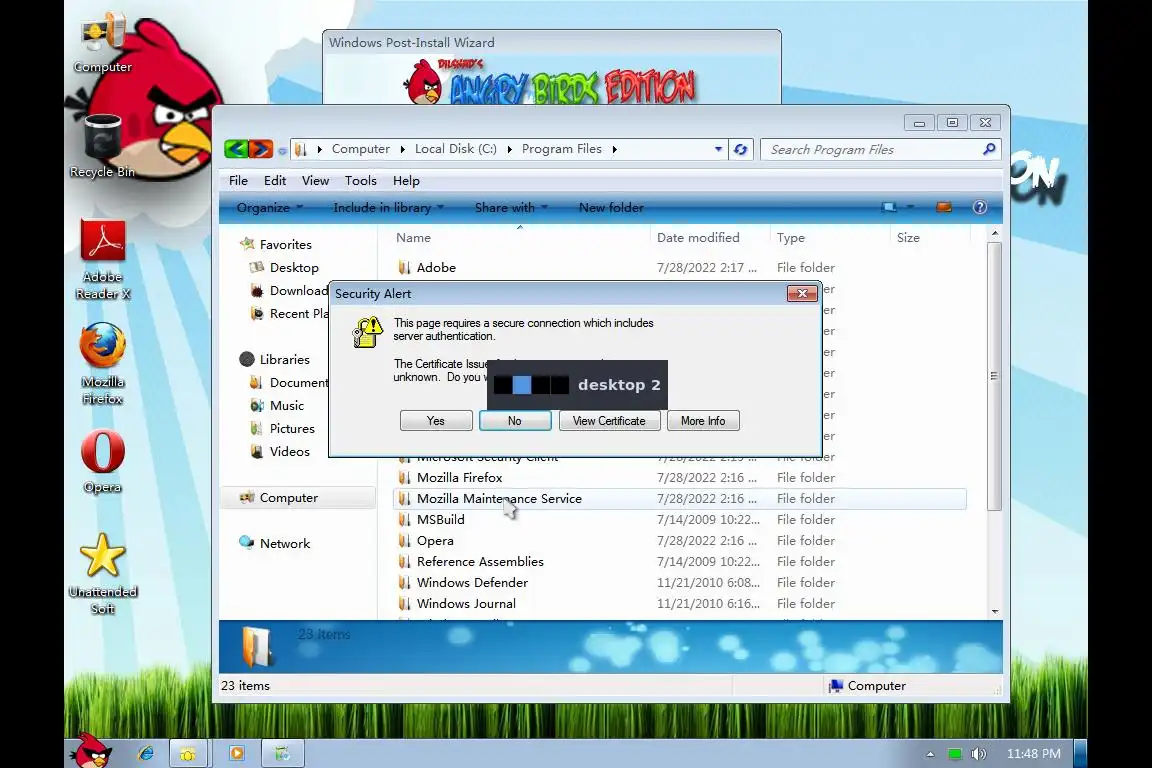Viewport: 1152px width, 768px height.
Task: Click New folder in the toolbar
Action: coord(611,208)
